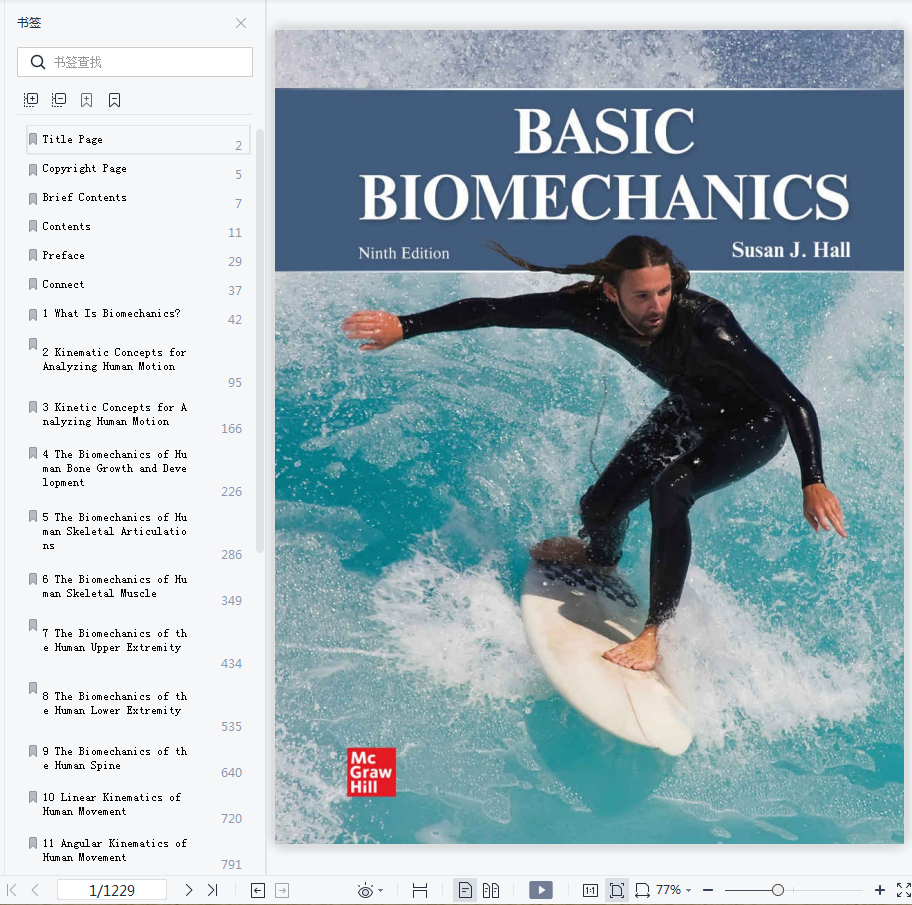
Task: Collapse all bookmarks in the panel
Action: coord(59,100)
